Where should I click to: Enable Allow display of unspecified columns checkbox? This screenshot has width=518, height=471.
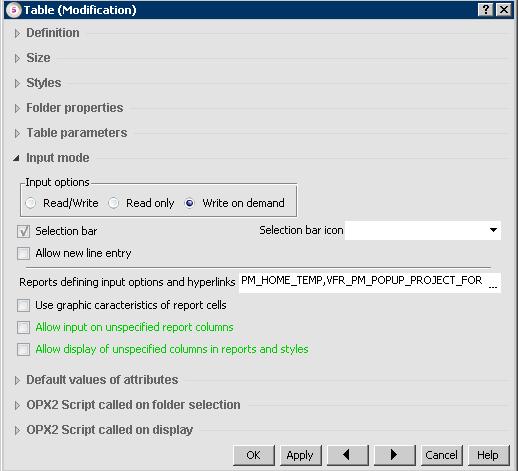pyautogui.click(x=23, y=349)
